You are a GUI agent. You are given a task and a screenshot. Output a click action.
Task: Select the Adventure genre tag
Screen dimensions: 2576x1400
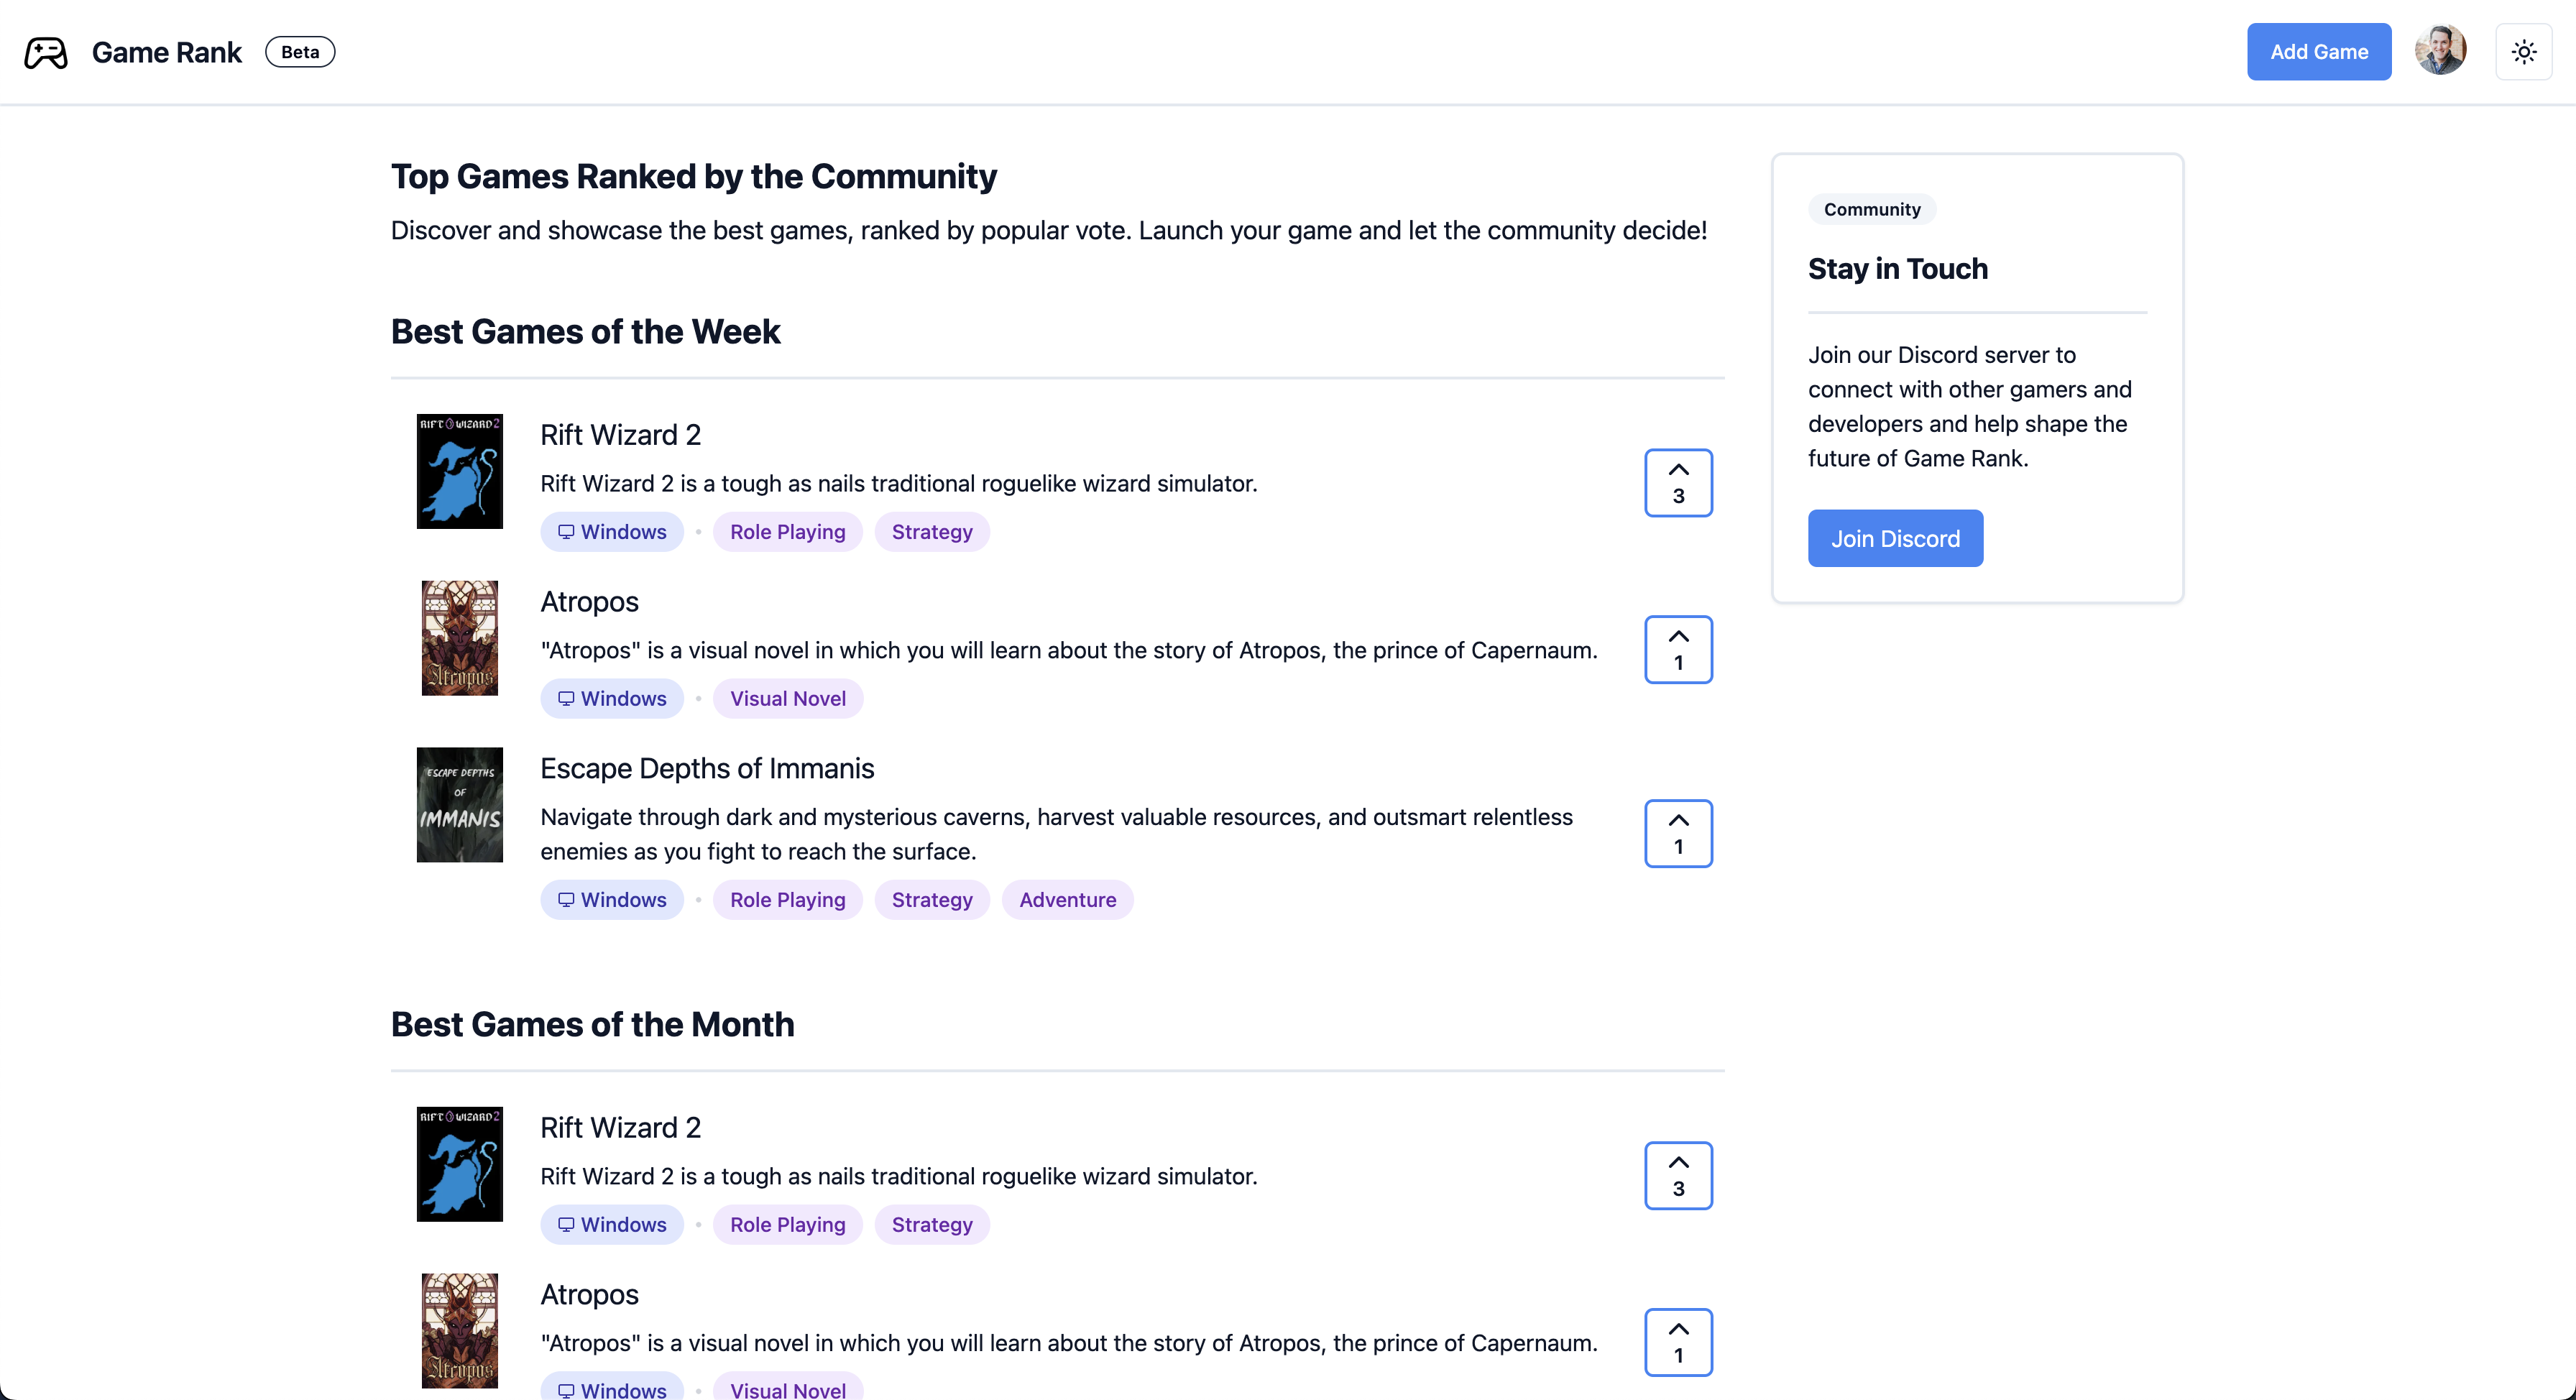(x=1067, y=900)
